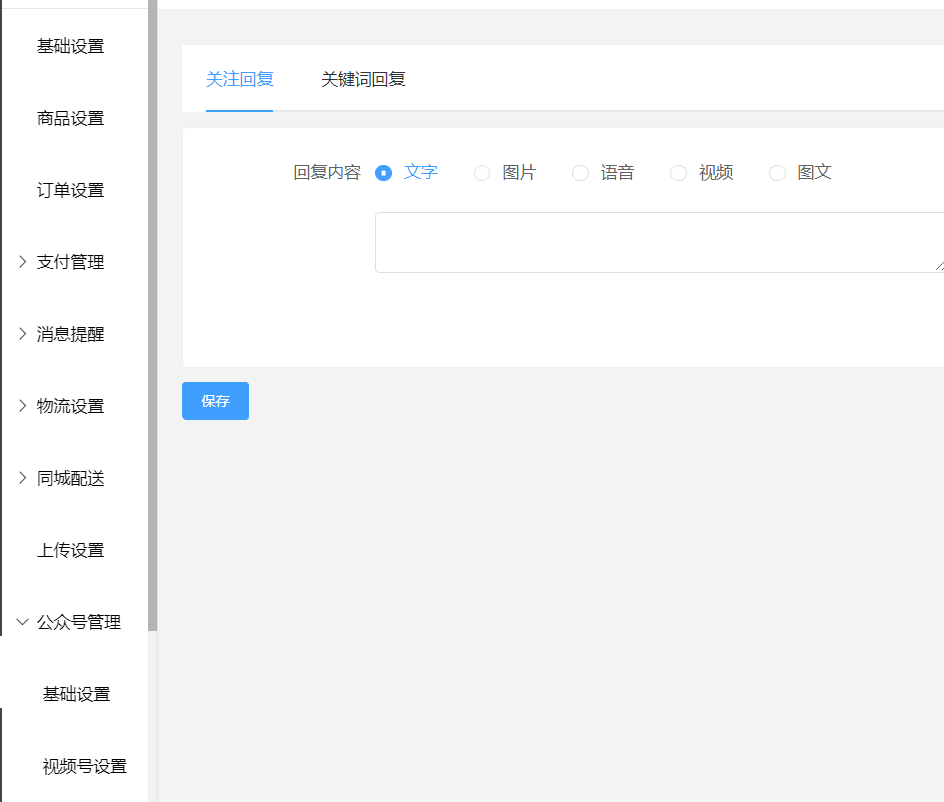Choose 图片 as reply content type
This screenshot has width=944, height=802.
coord(482,173)
